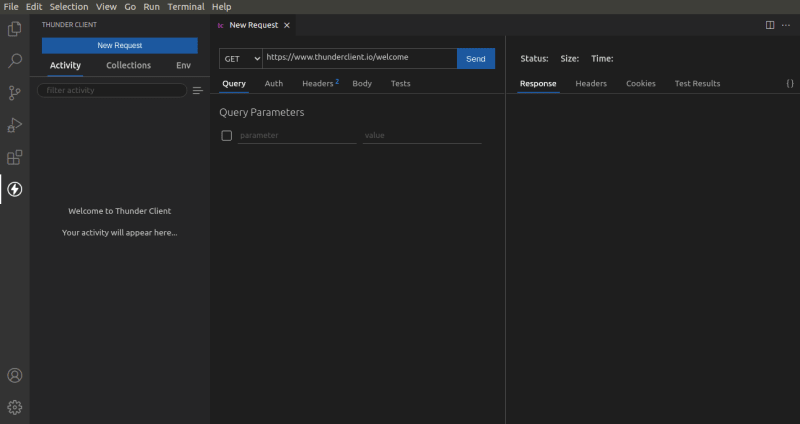This screenshot has width=800, height=424.
Task: Open the Run menu
Action: pyautogui.click(x=152, y=7)
